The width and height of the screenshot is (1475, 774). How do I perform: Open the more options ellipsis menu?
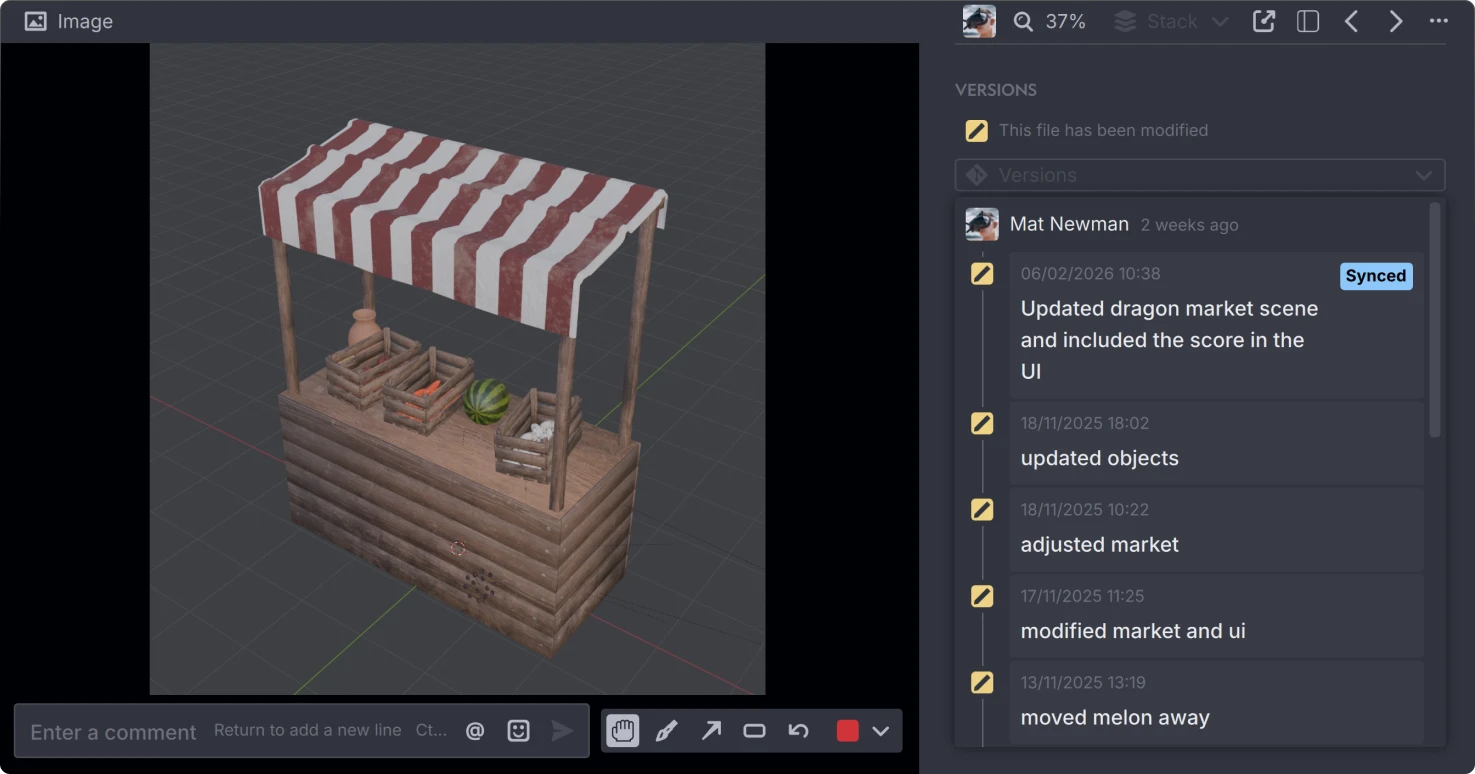pyautogui.click(x=1437, y=21)
